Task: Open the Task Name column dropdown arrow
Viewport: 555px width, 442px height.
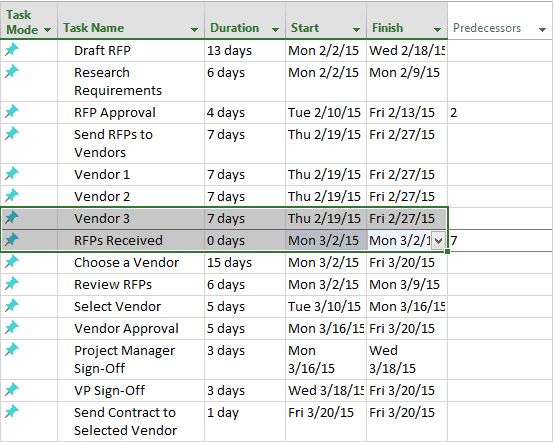Action: (x=194, y=30)
